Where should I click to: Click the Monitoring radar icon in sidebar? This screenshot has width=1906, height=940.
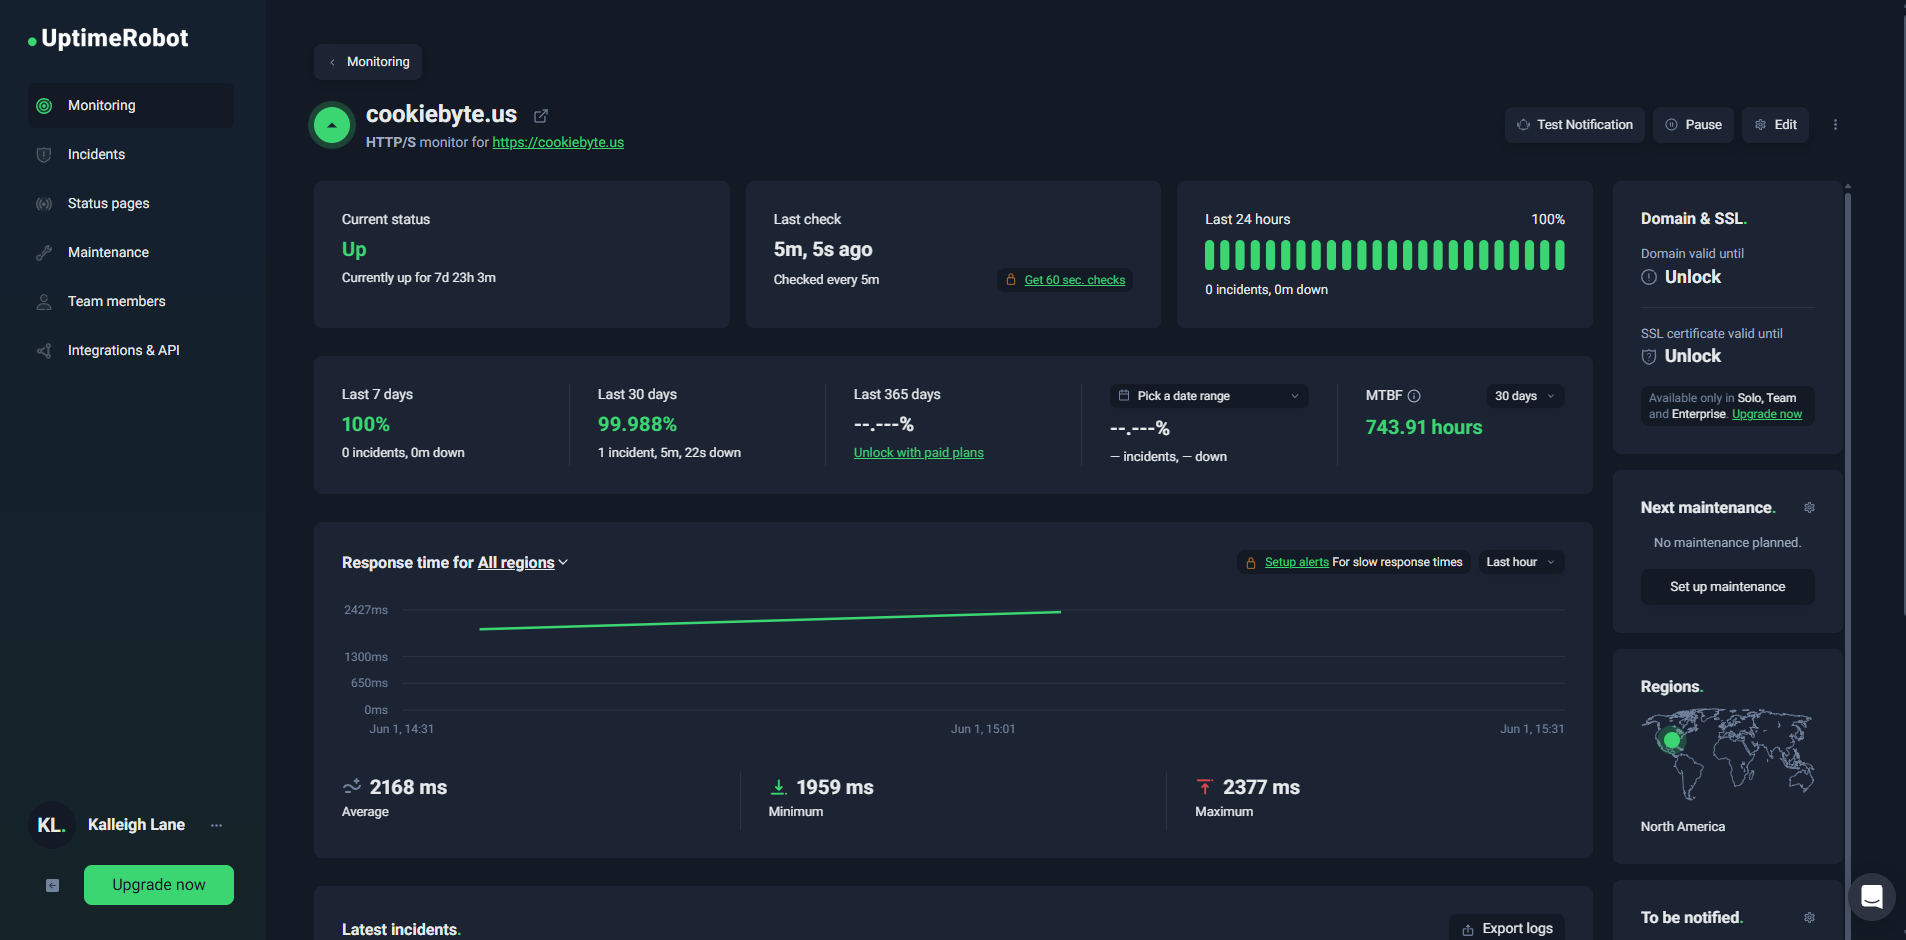(44, 106)
